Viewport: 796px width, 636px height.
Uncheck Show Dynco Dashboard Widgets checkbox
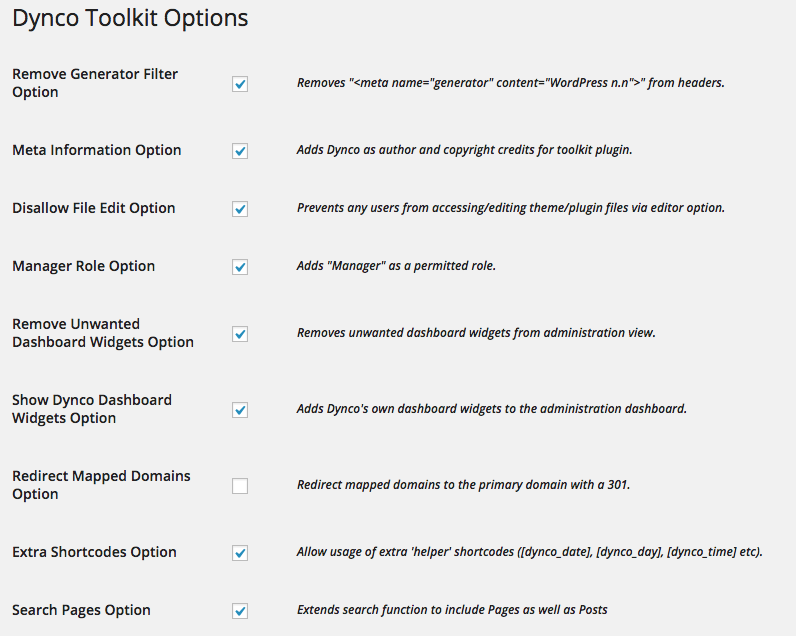(x=240, y=410)
